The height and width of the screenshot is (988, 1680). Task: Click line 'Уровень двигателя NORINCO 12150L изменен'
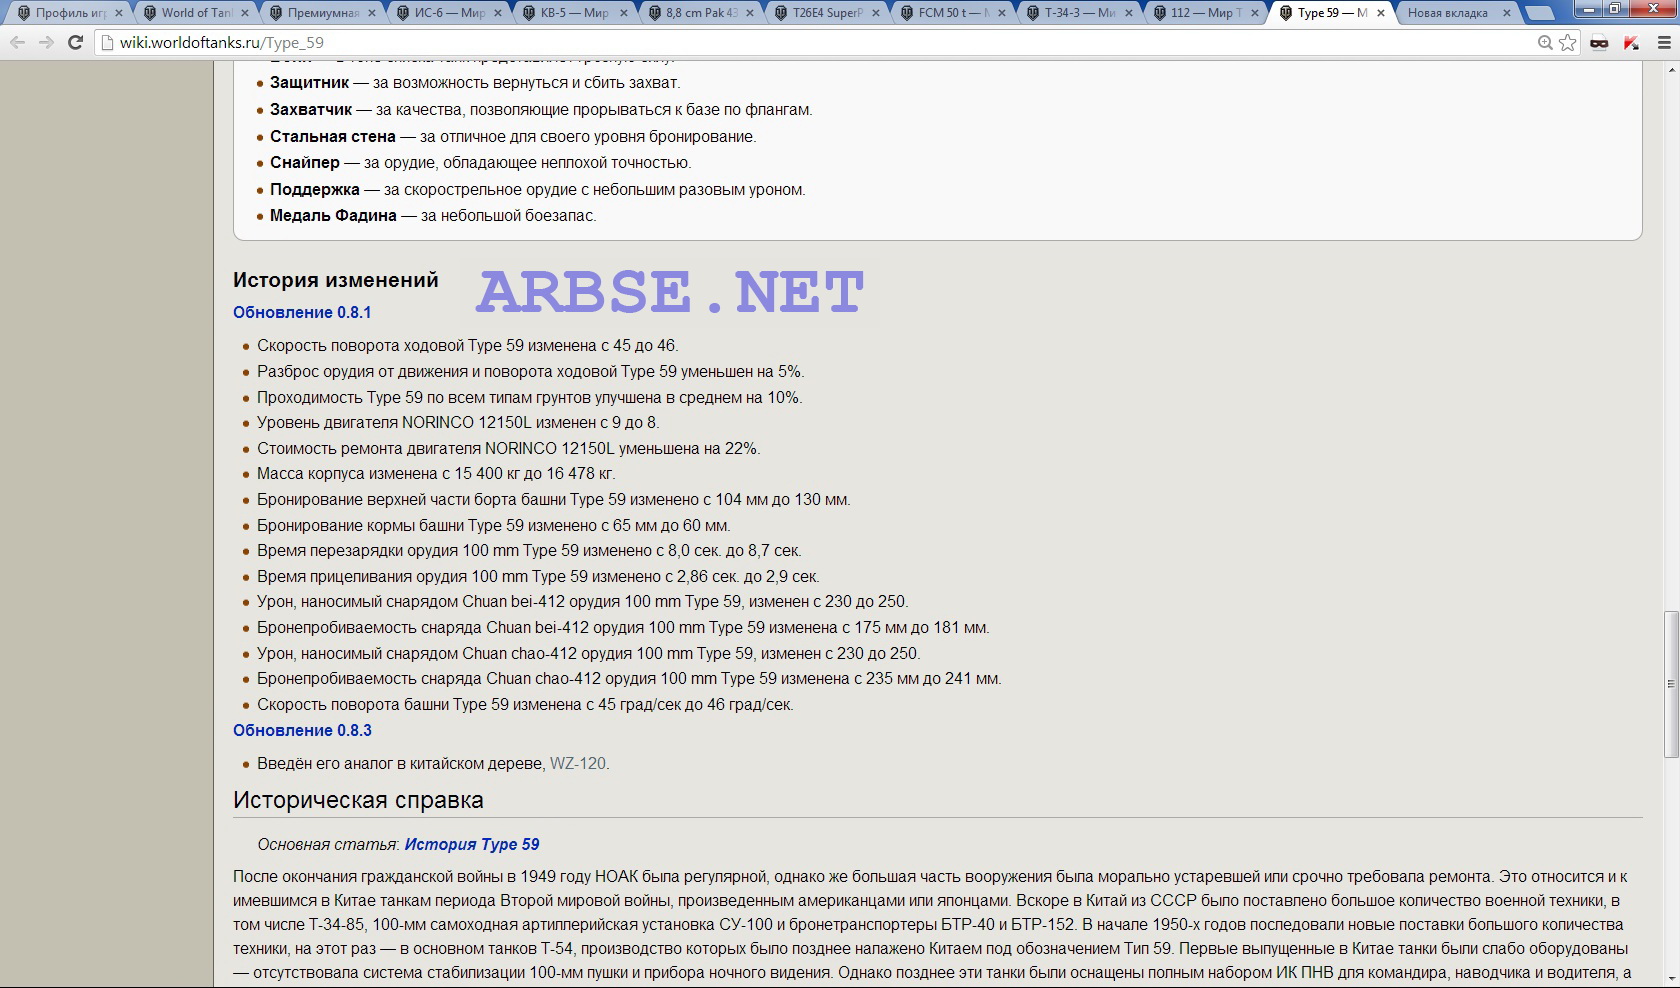(458, 422)
